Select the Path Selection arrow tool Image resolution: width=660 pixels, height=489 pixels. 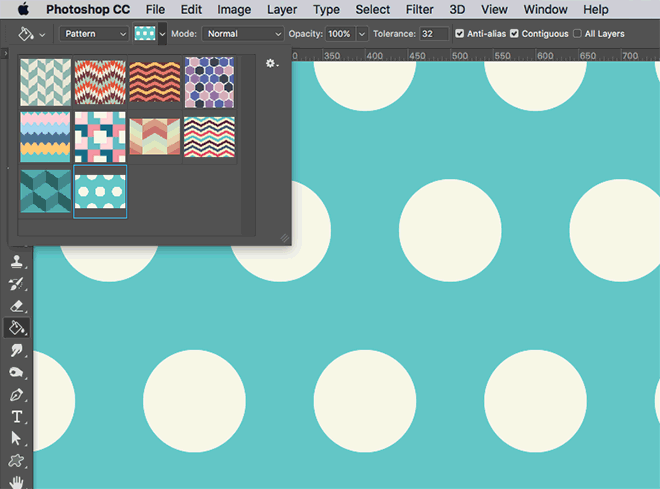(x=17, y=439)
